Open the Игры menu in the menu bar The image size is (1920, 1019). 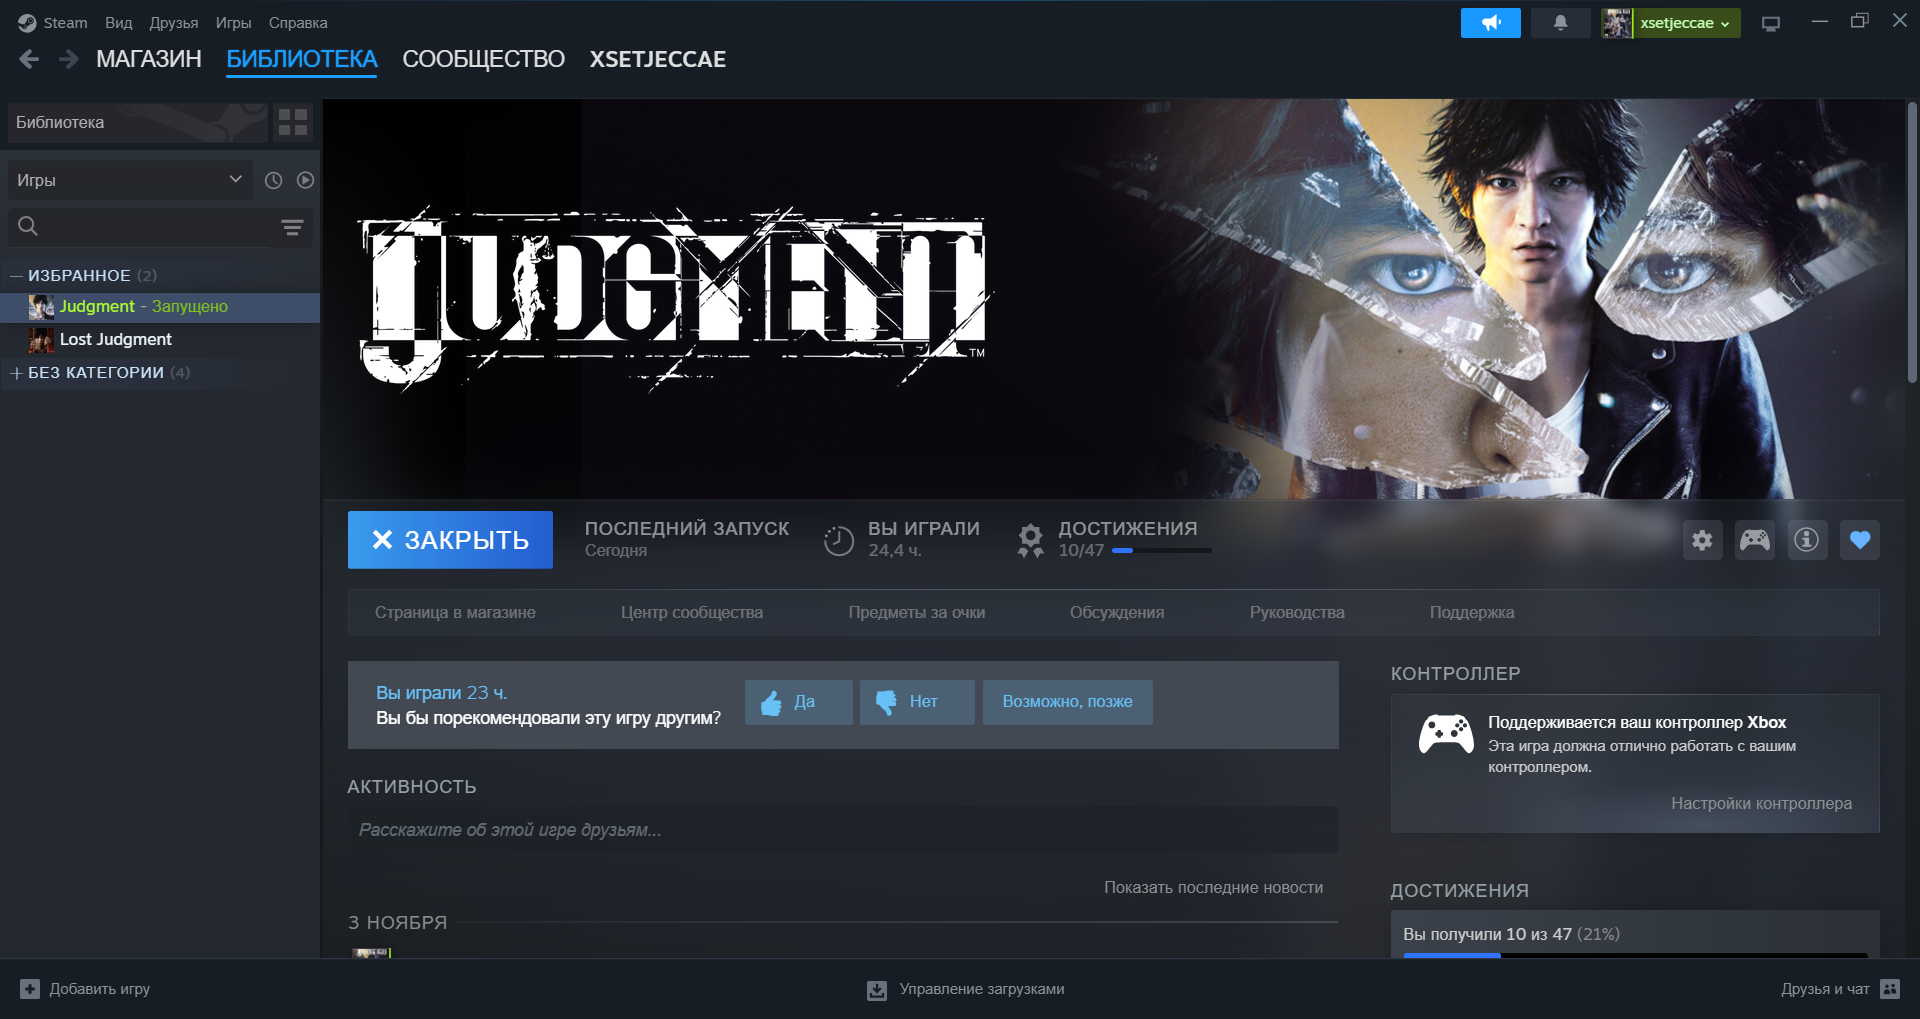pos(234,23)
